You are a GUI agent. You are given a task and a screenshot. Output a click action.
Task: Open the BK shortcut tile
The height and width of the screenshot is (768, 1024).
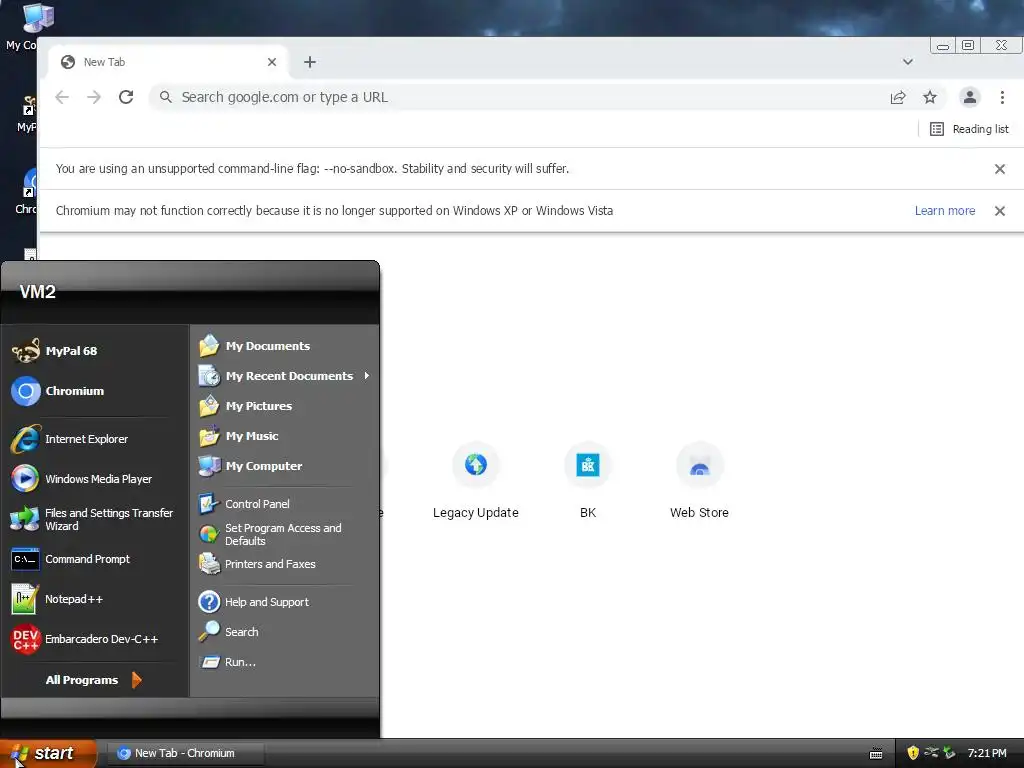coord(588,480)
